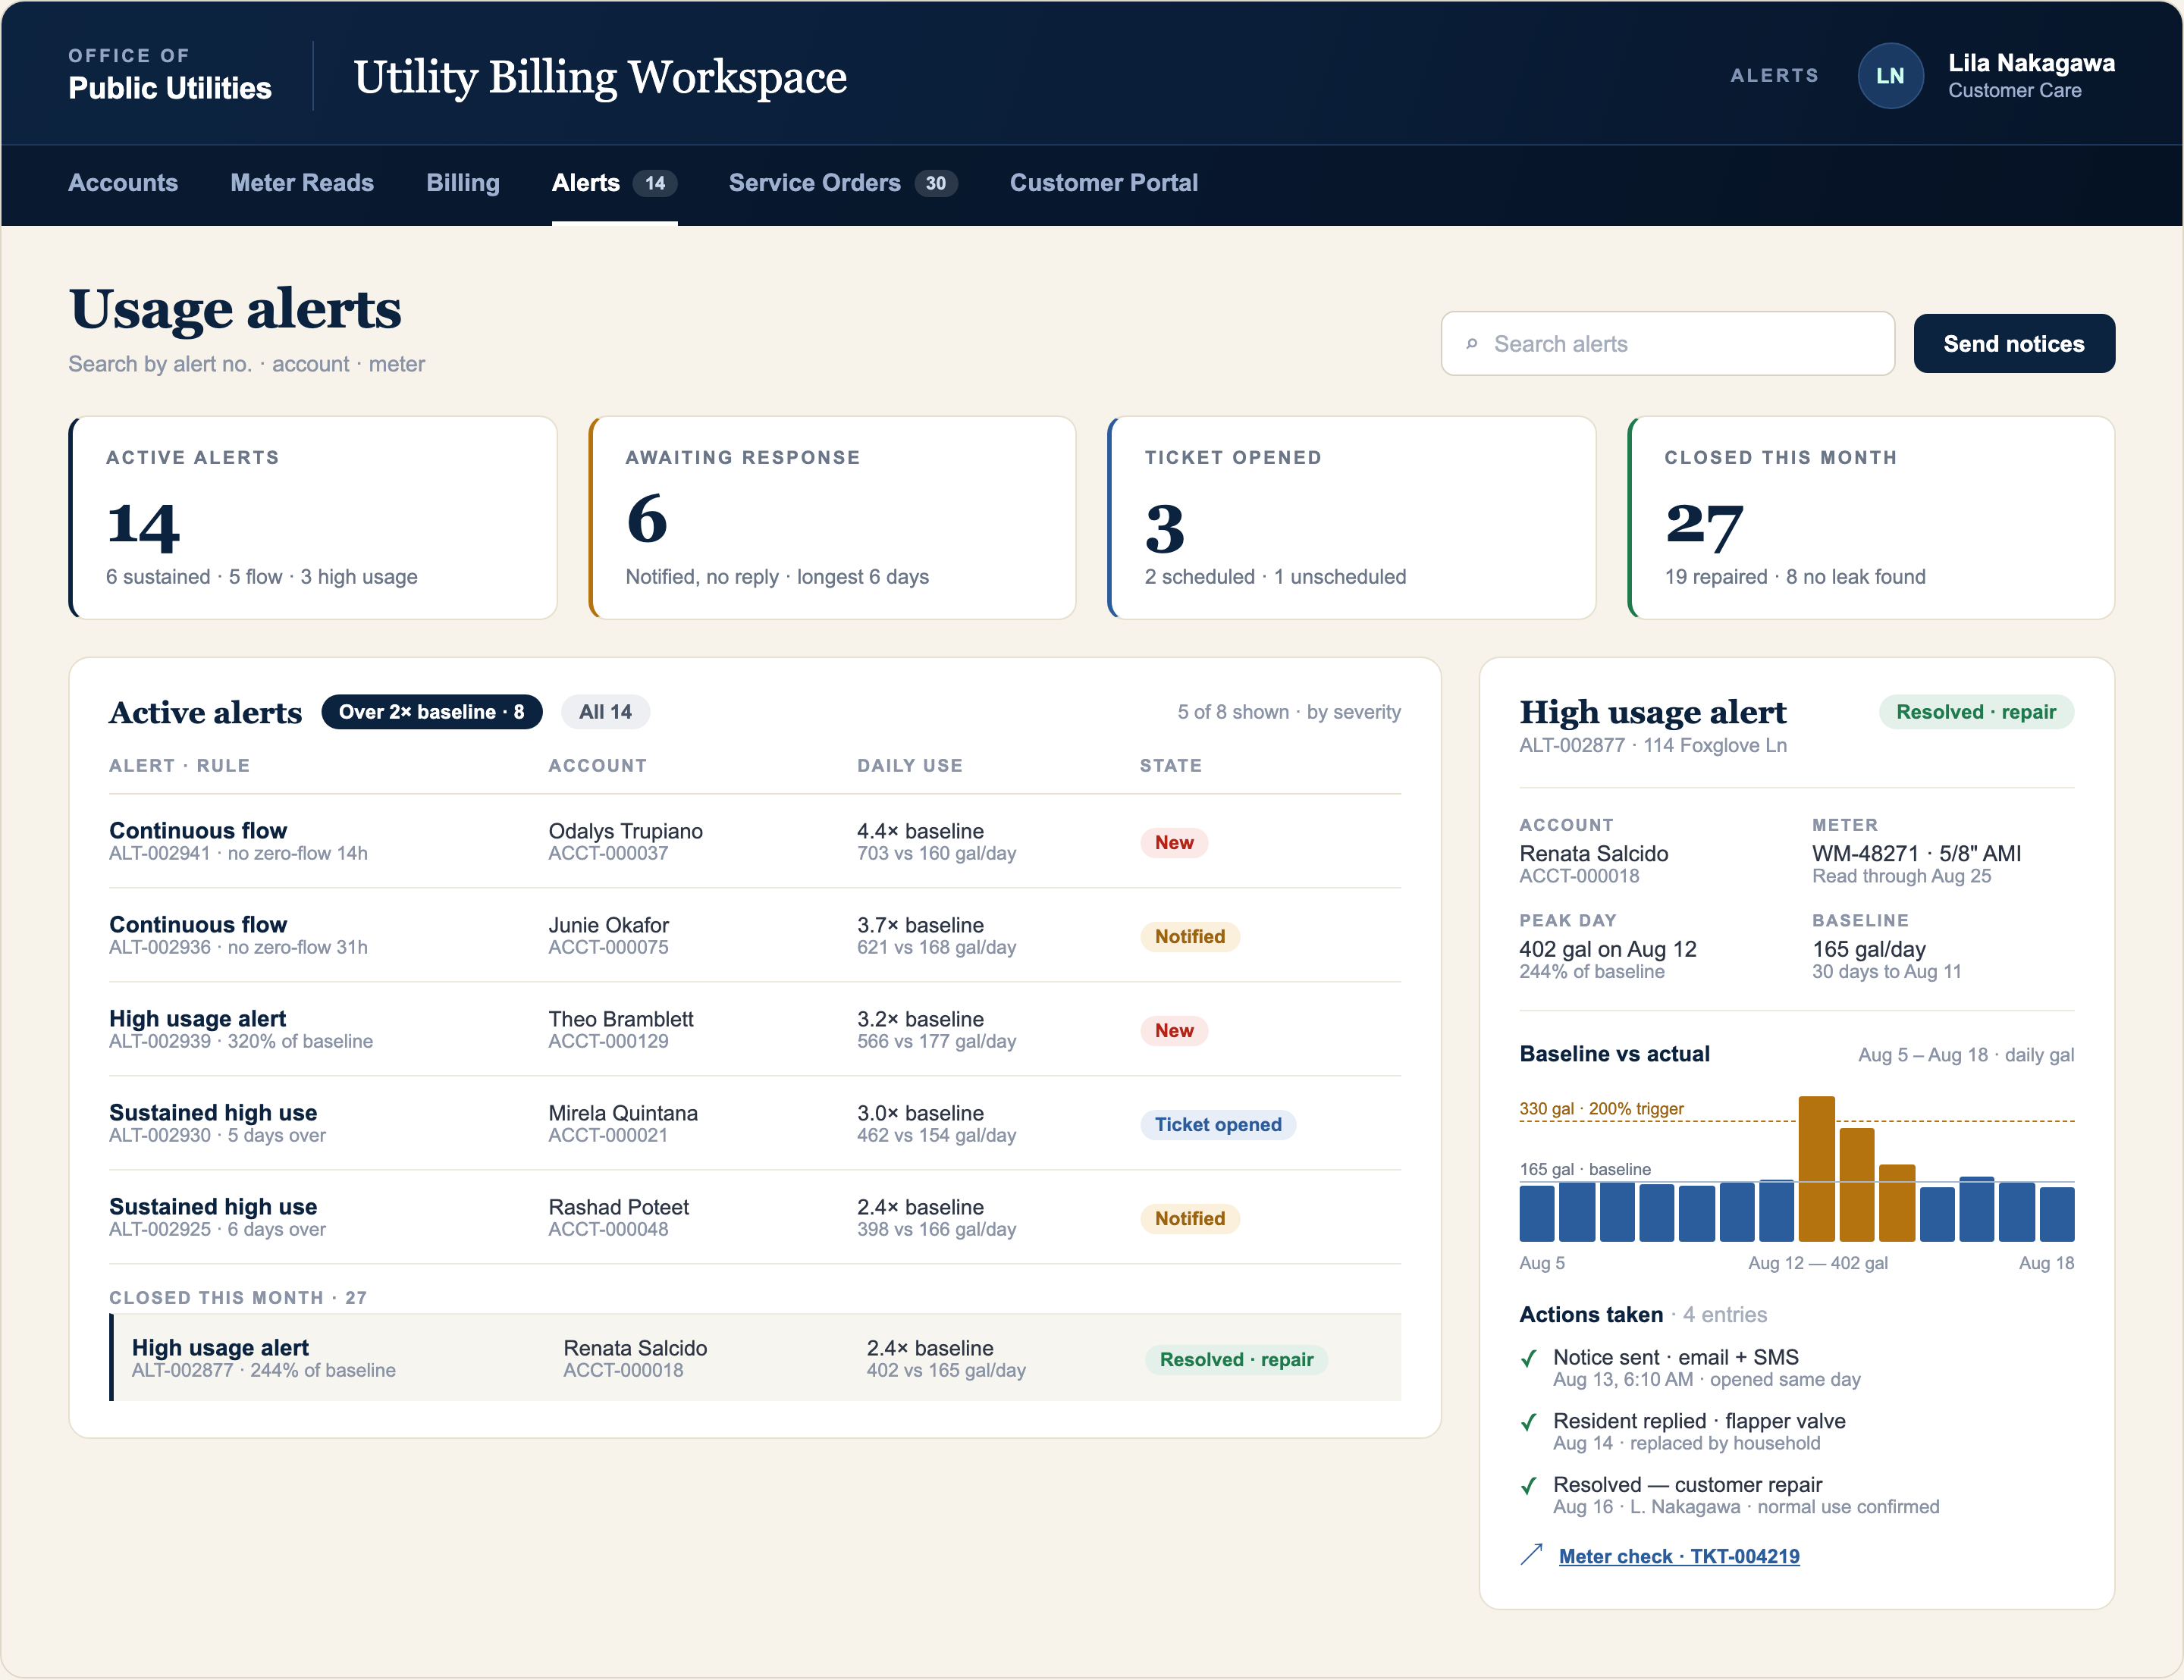This screenshot has height=1680, width=2184.
Task: Click meter WM-48271 in detail panel
Action: pyautogui.click(x=1916, y=854)
